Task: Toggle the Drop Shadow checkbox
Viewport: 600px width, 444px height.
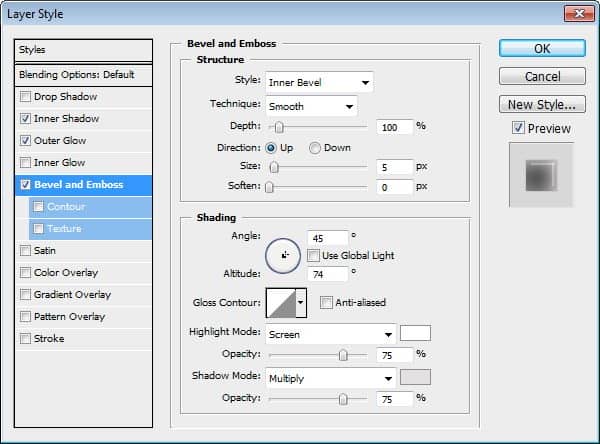Action: pyautogui.click(x=25, y=96)
